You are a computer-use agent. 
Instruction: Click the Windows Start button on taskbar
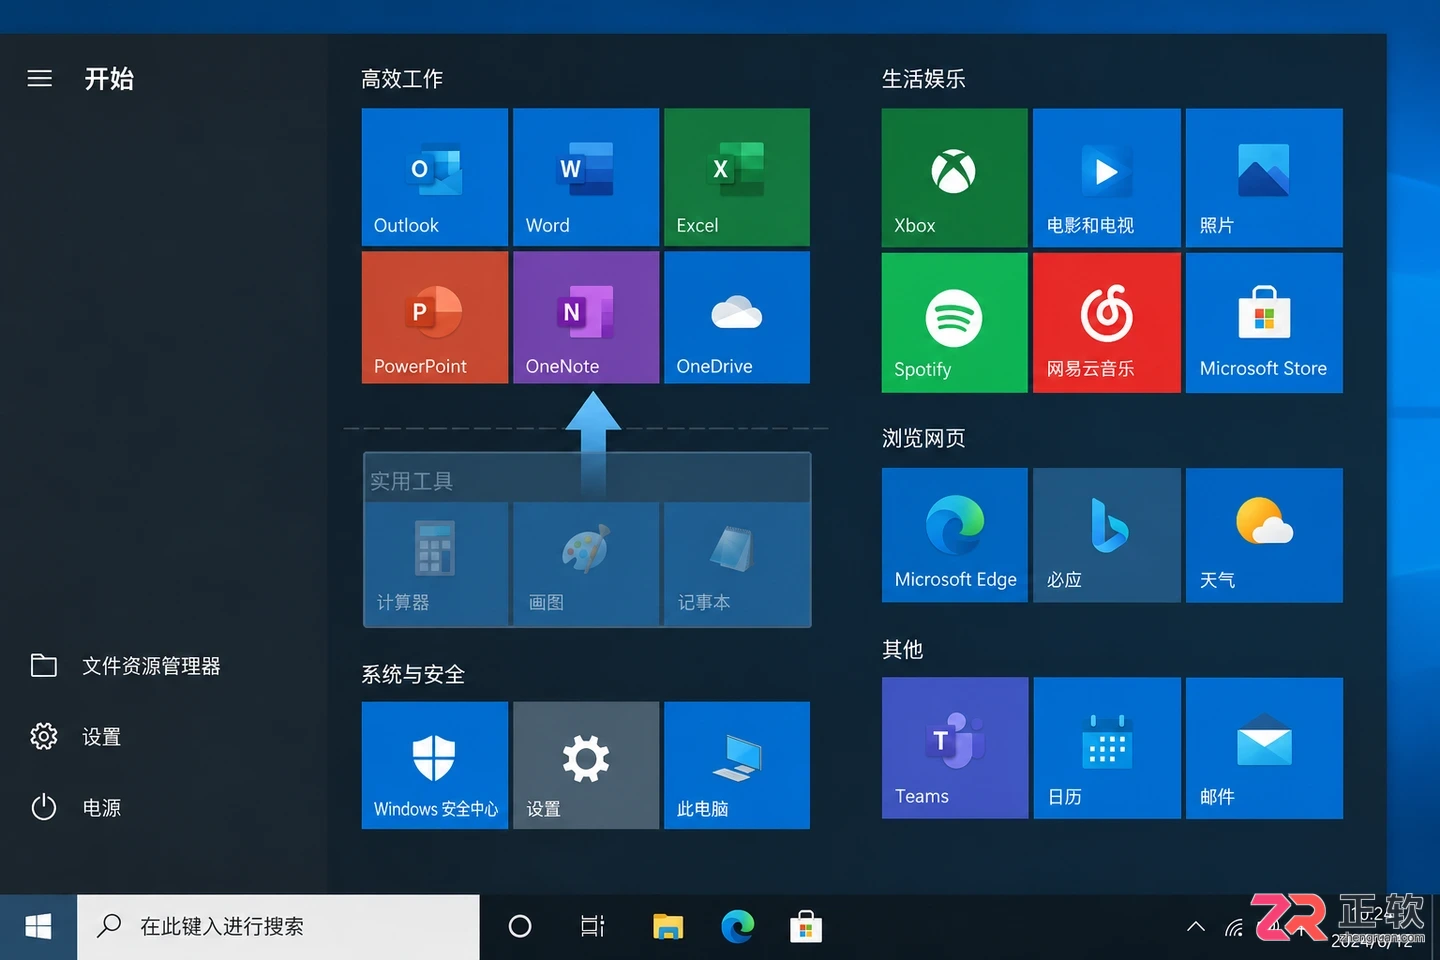[x=38, y=927]
